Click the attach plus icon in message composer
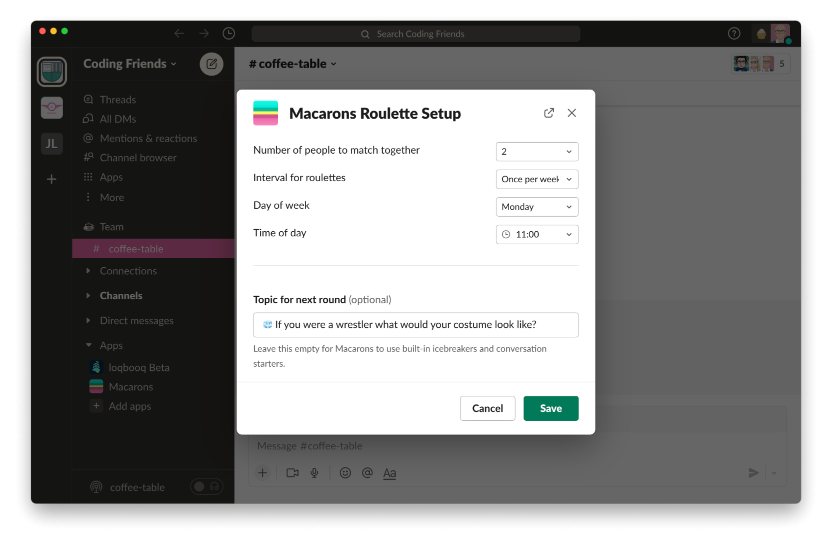The image size is (832, 544). pos(263,472)
